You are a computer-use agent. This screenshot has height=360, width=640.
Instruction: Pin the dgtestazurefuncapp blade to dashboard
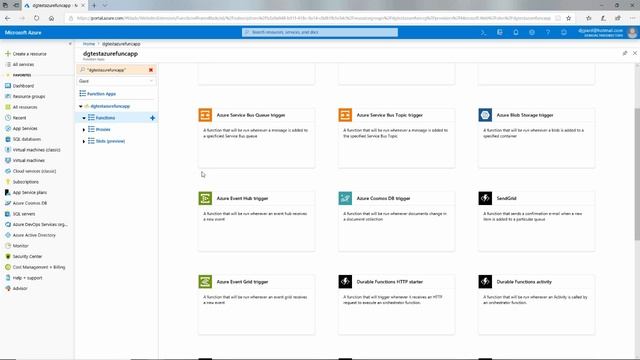(x=624, y=53)
